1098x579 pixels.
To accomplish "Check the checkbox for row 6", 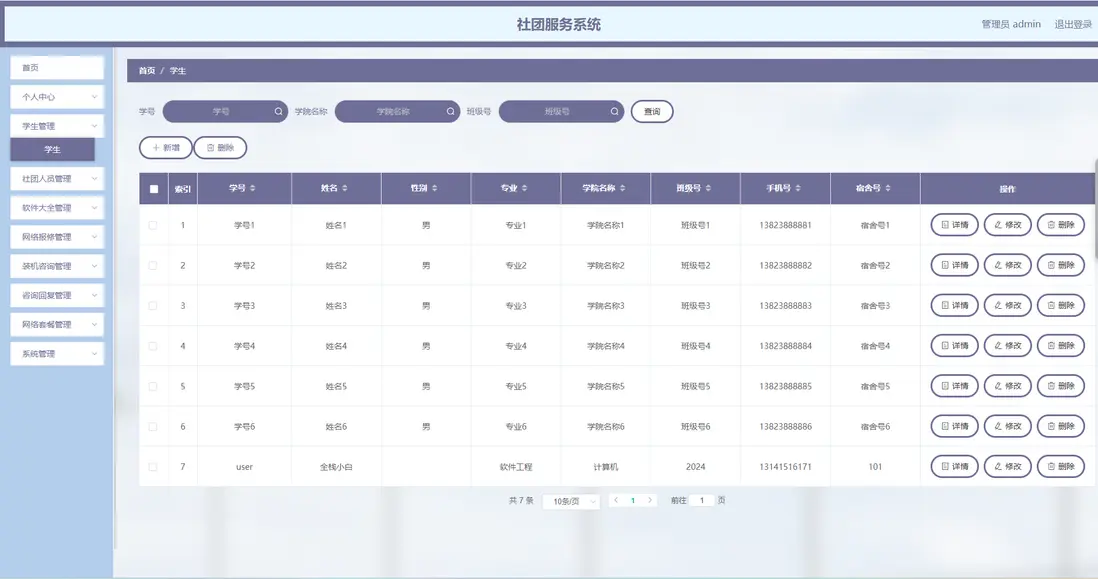I will click(153, 426).
